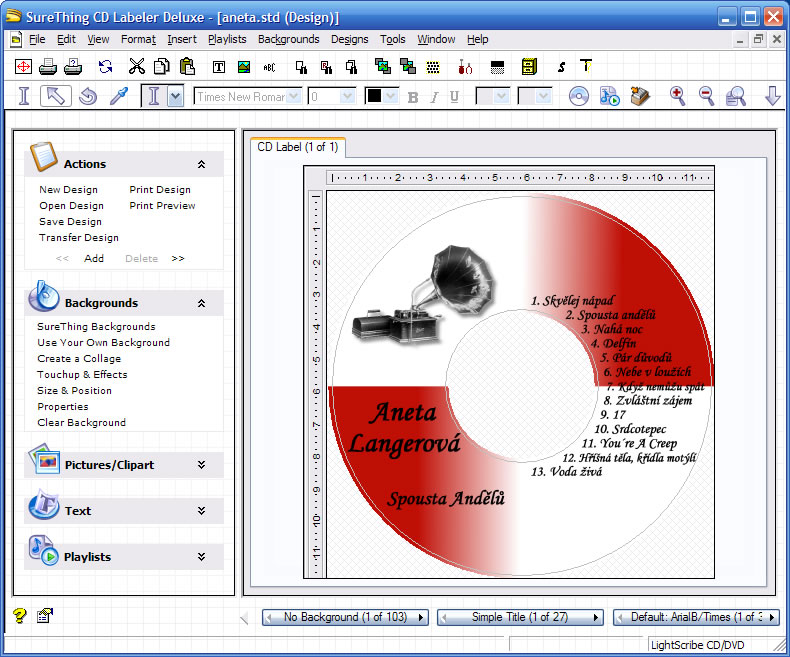Toggle underline text formatting
Image resolution: width=790 pixels, height=657 pixels.
(x=454, y=97)
